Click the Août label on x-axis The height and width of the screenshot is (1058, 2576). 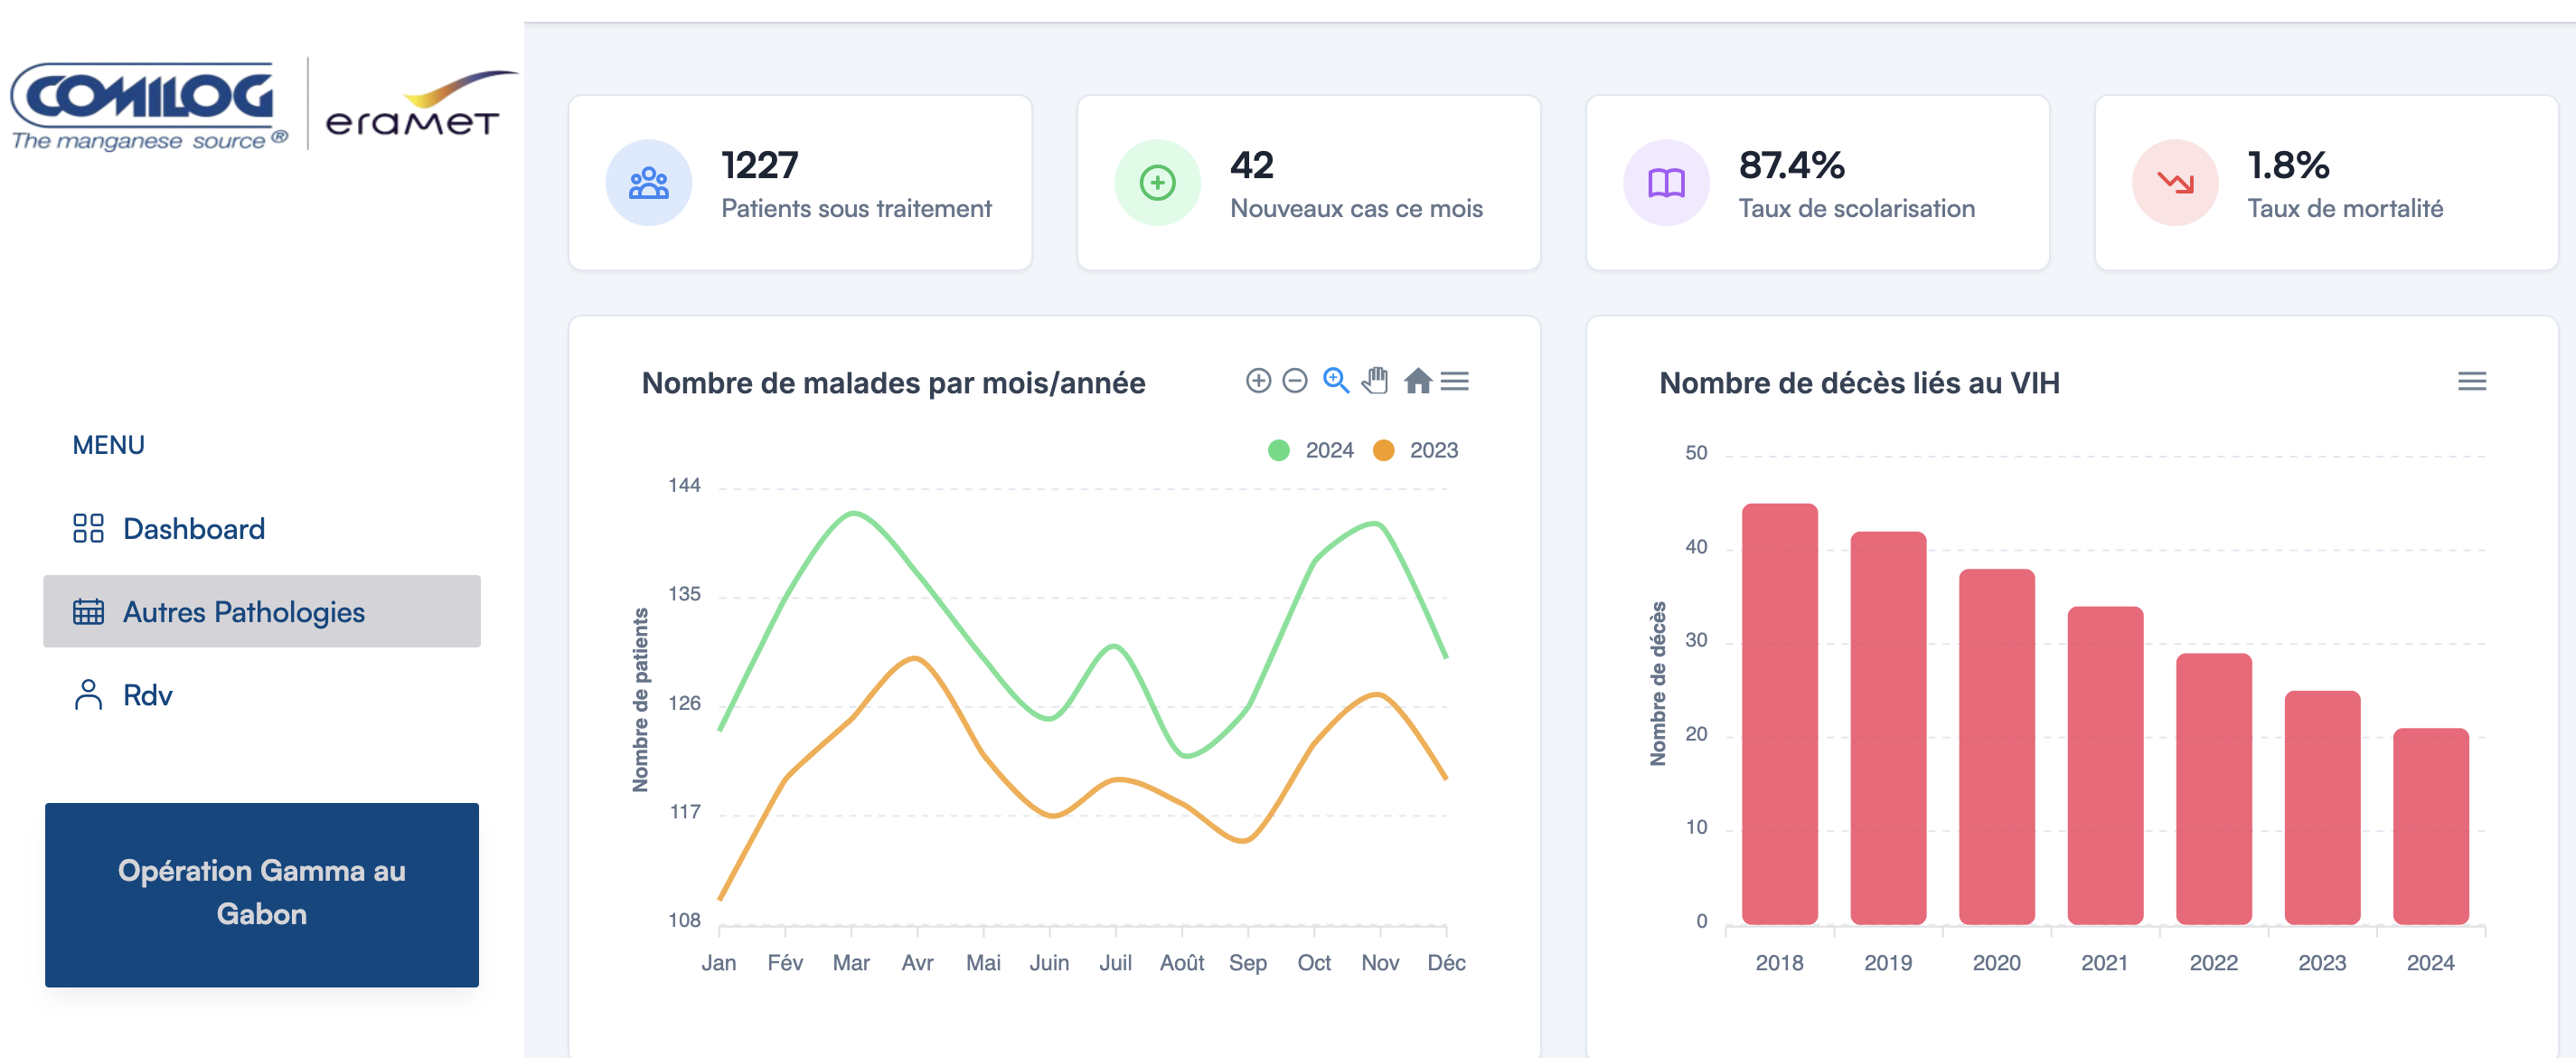[1181, 962]
